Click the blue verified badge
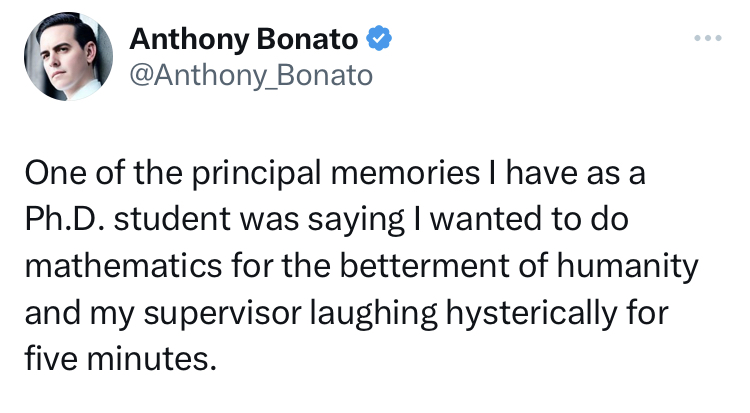750x413 pixels. [379, 39]
